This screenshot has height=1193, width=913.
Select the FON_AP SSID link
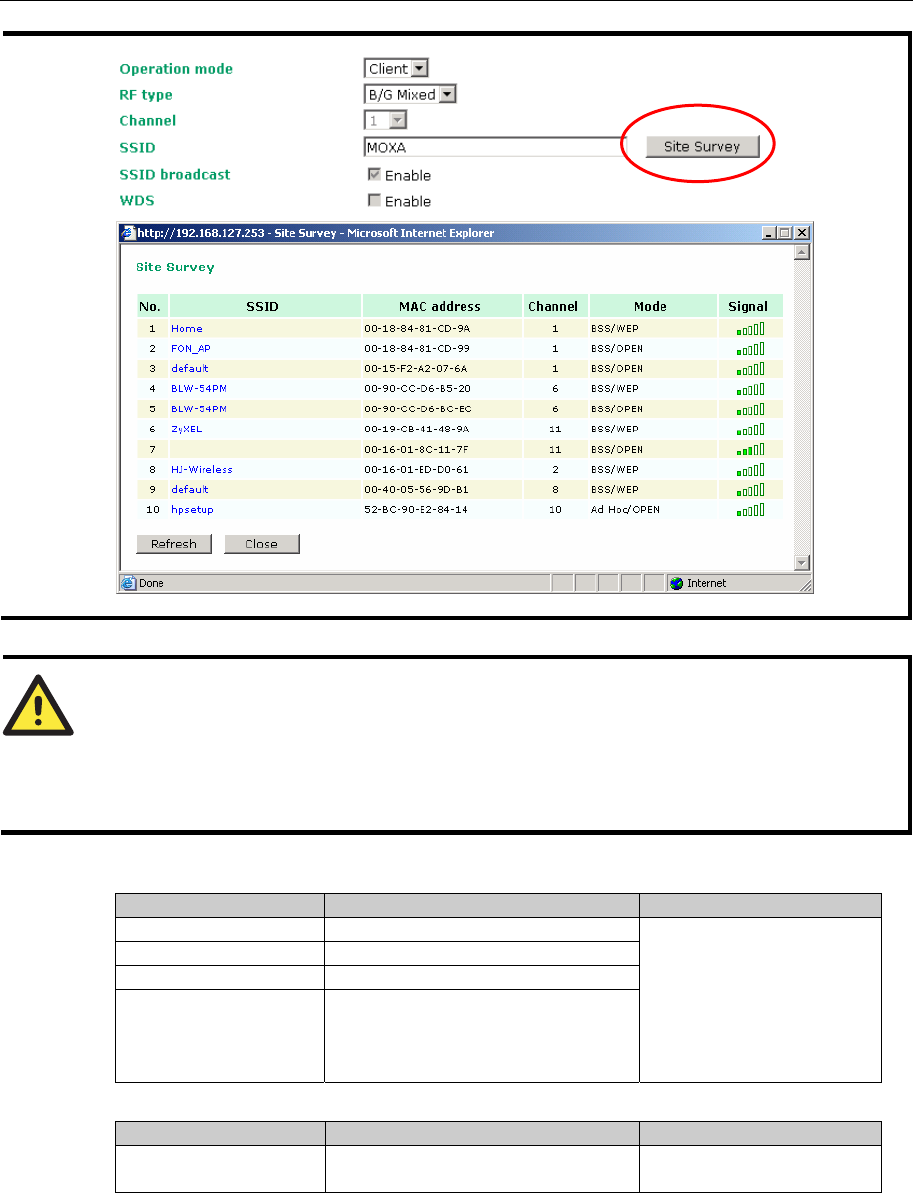point(191,348)
